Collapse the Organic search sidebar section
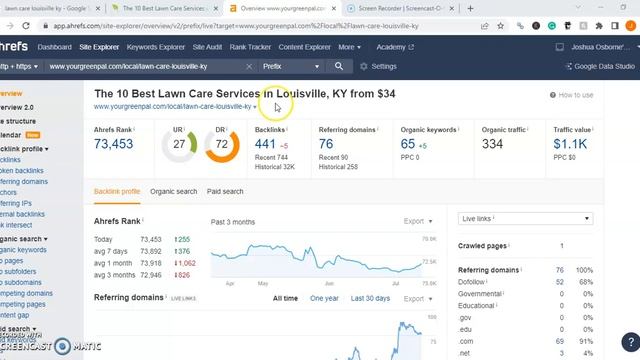The width and height of the screenshot is (640, 360). [x=24, y=239]
